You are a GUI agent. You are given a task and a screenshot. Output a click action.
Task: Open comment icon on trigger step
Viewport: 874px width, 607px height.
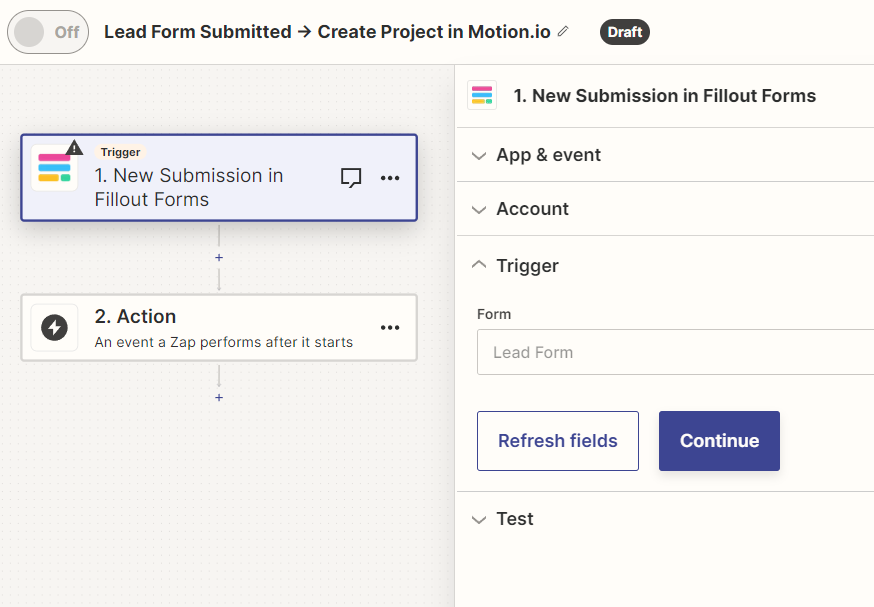tap(351, 178)
